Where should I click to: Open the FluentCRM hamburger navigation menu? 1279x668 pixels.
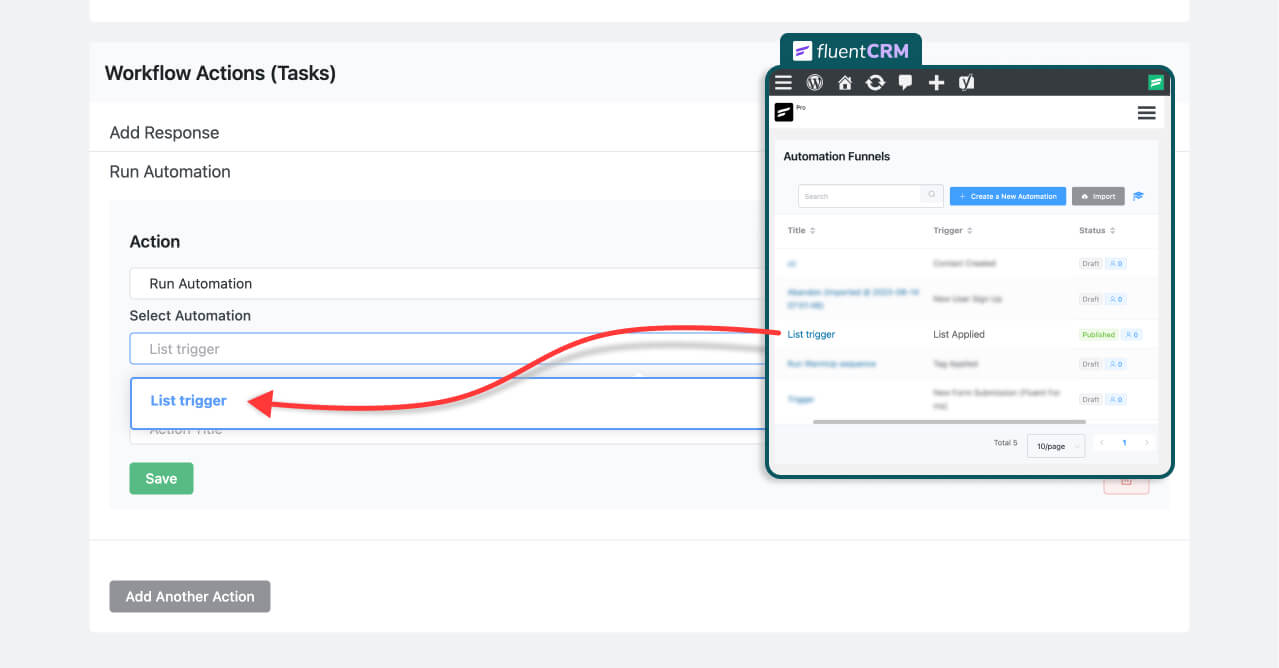1147,113
